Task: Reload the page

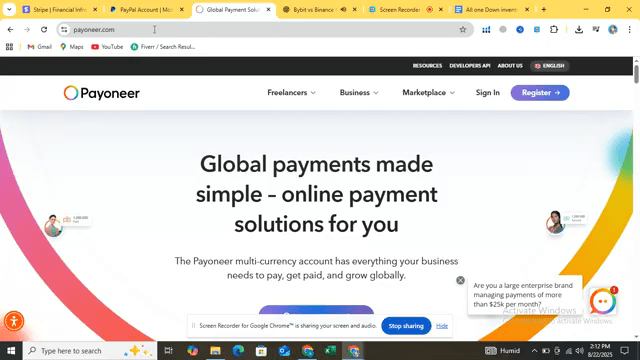Action: click(44, 29)
